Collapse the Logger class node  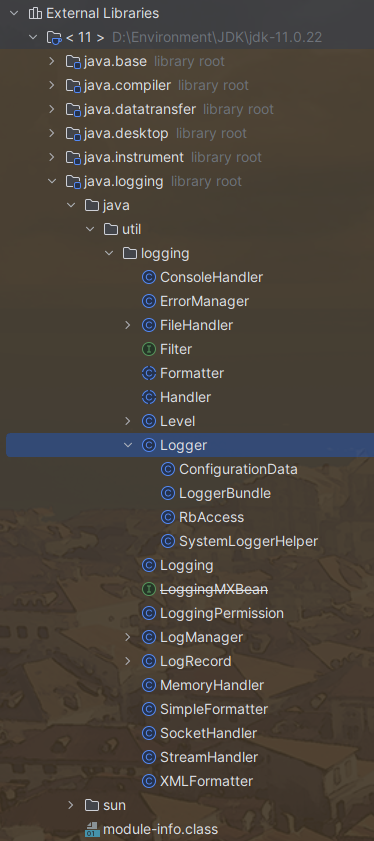[x=128, y=445]
